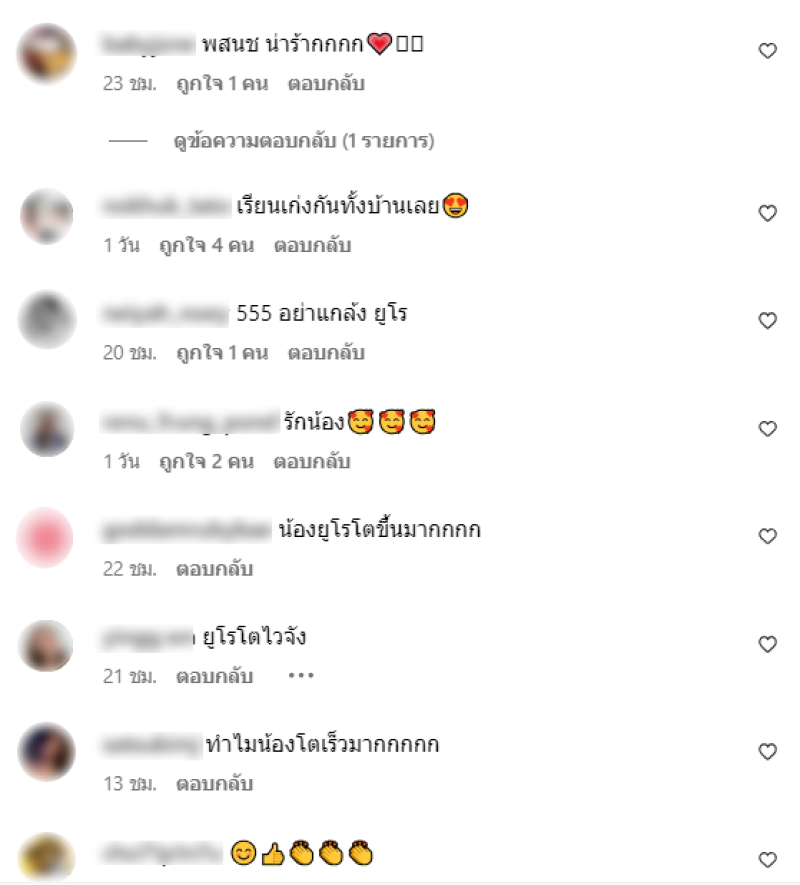Like the comment '555 อย่าแกล้ง ยูโร'
This screenshot has width=800, height=885.
[x=767, y=321]
